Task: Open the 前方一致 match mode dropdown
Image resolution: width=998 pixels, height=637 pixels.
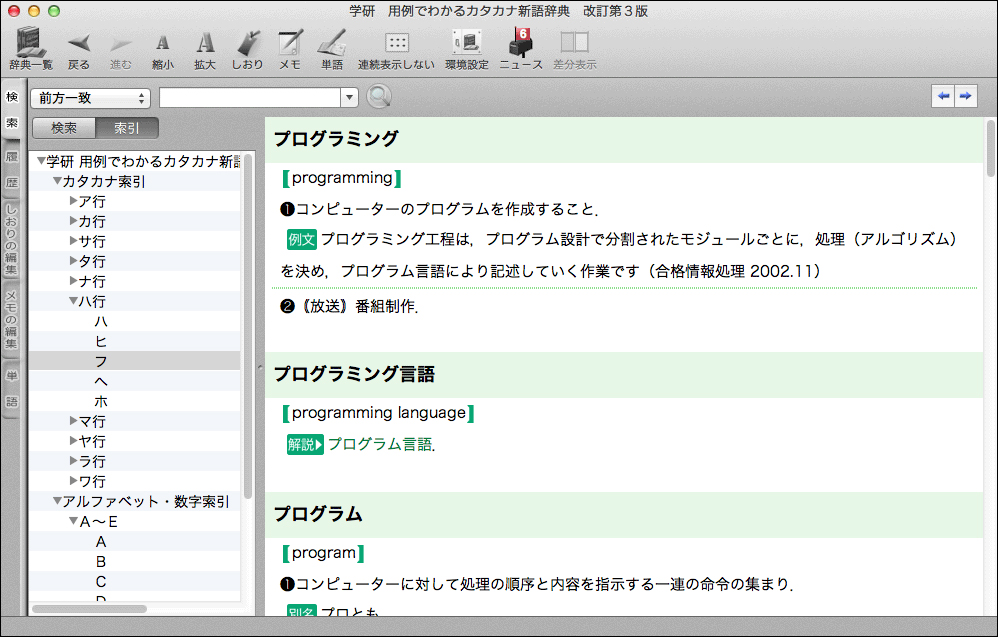Action: [x=90, y=98]
